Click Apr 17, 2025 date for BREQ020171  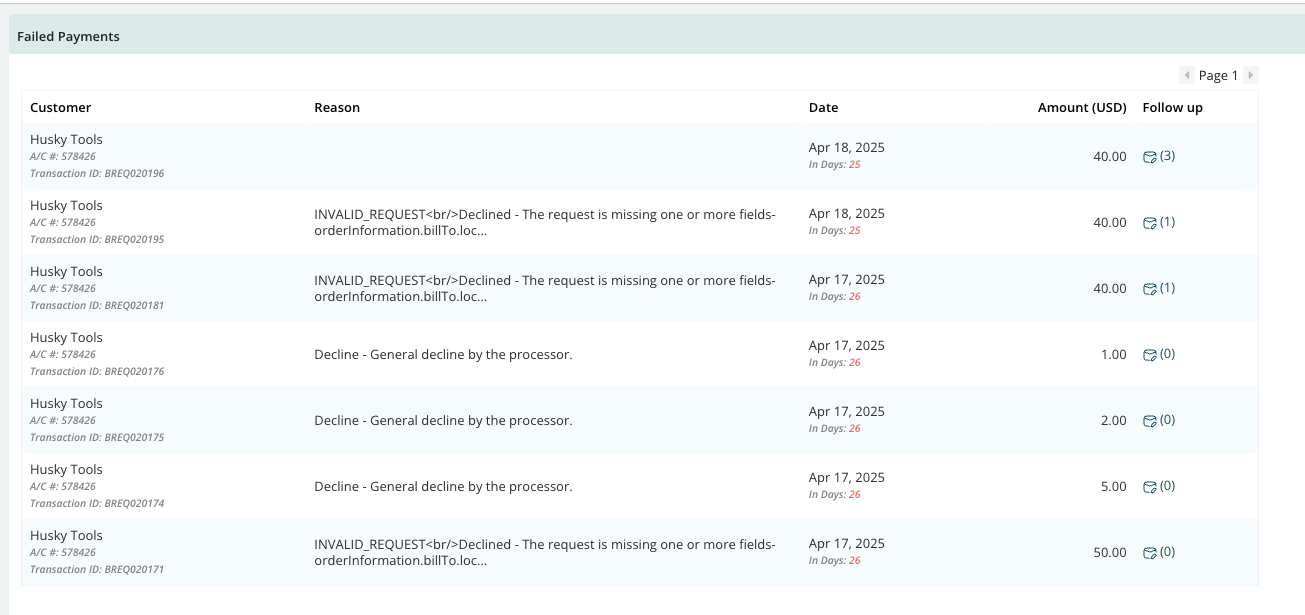(x=847, y=544)
